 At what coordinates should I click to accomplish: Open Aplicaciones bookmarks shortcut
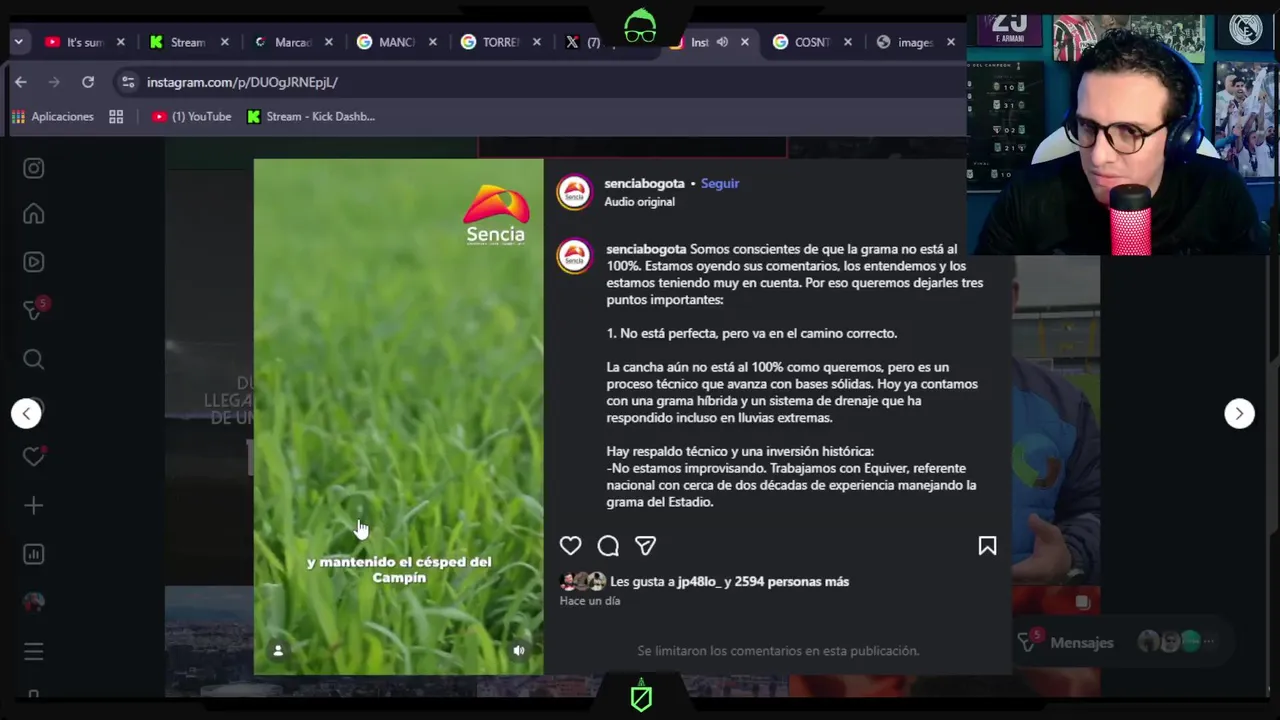pyautogui.click(x=52, y=117)
